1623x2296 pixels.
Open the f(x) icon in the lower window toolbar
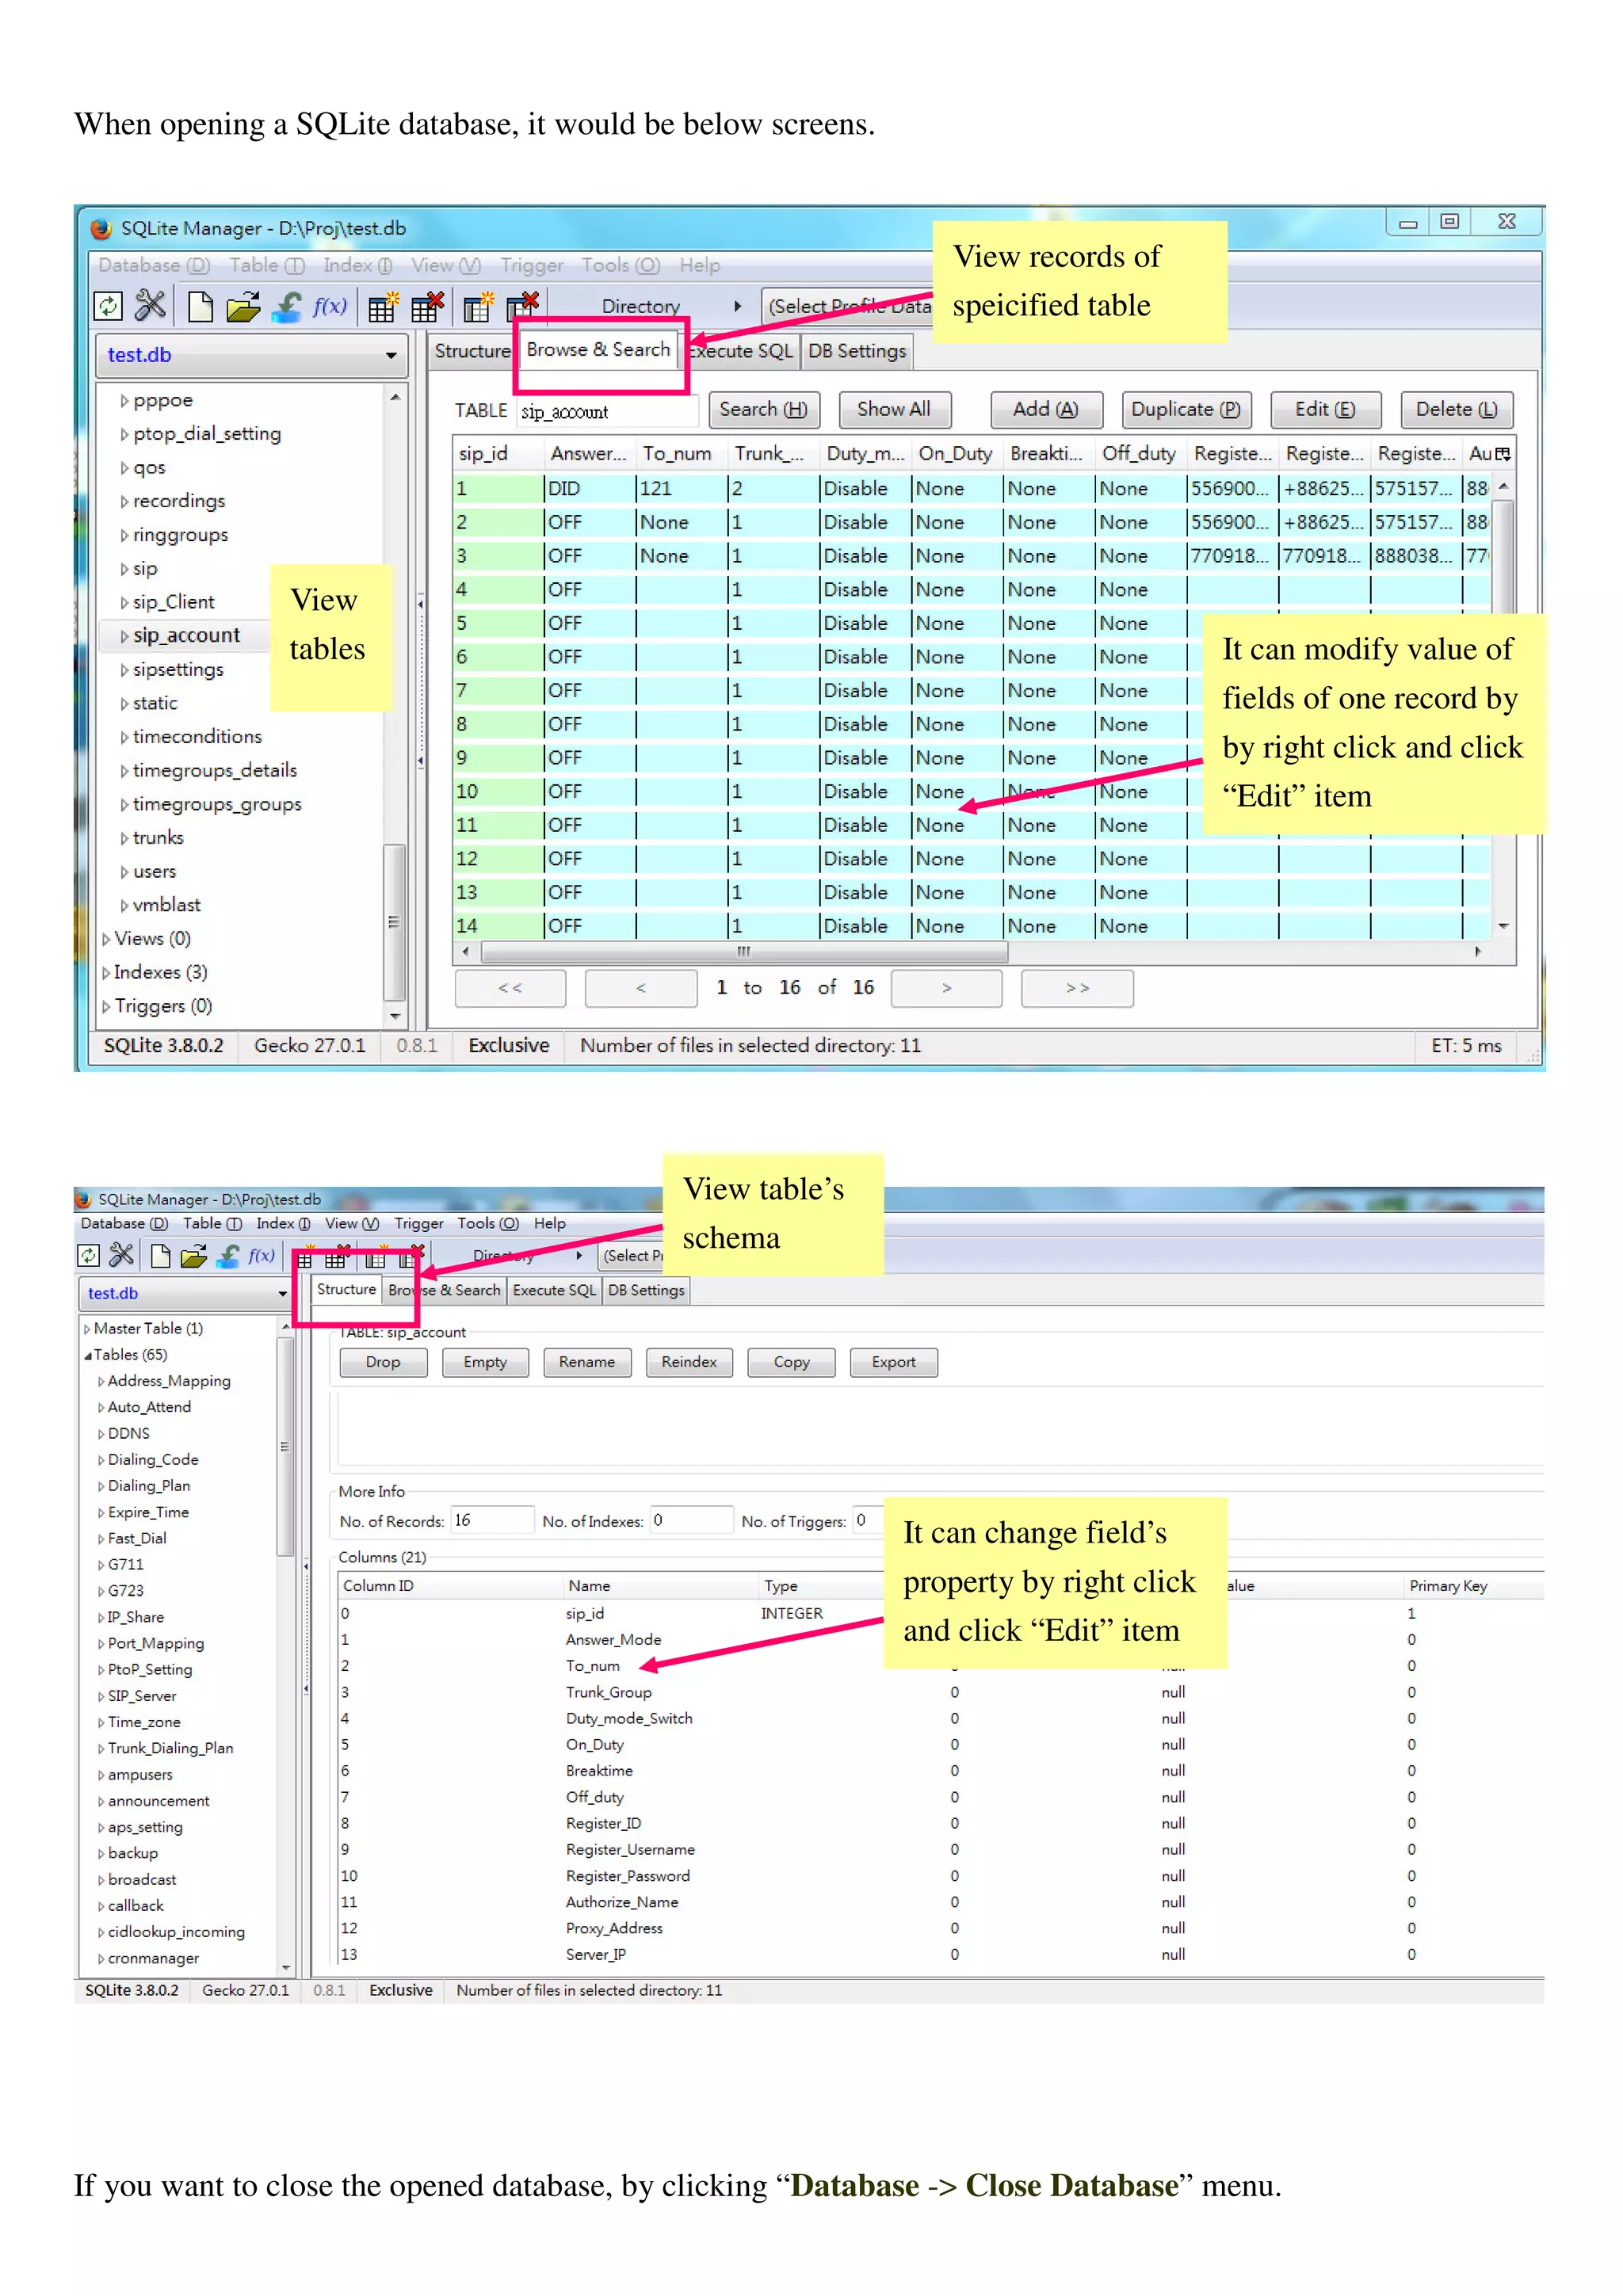point(262,1255)
